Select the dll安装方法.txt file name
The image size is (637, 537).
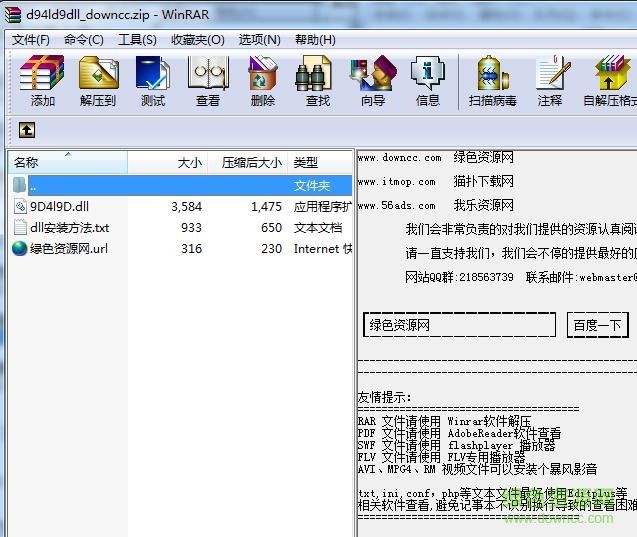(69, 227)
